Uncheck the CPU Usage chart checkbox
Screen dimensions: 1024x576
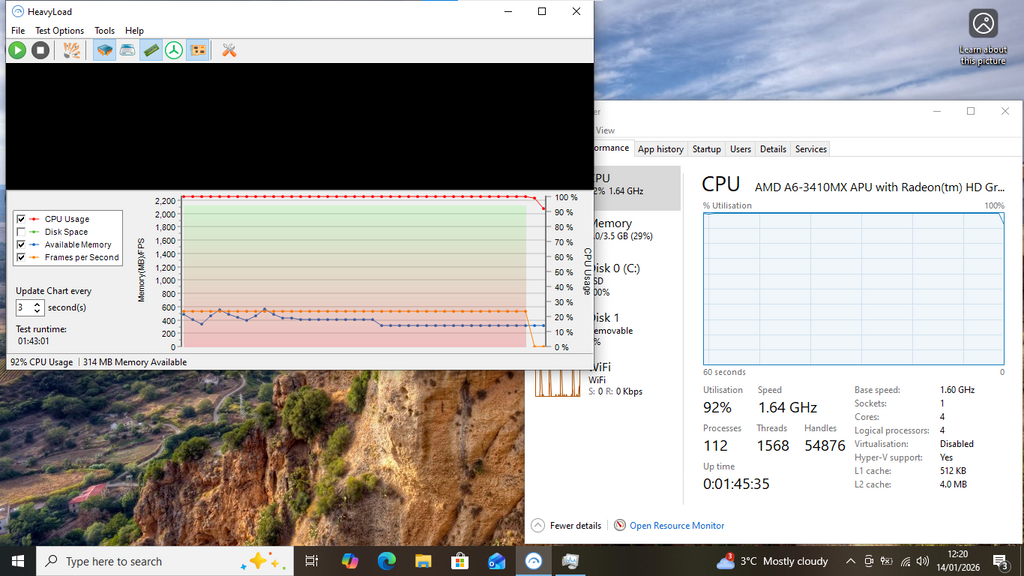point(21,219)
